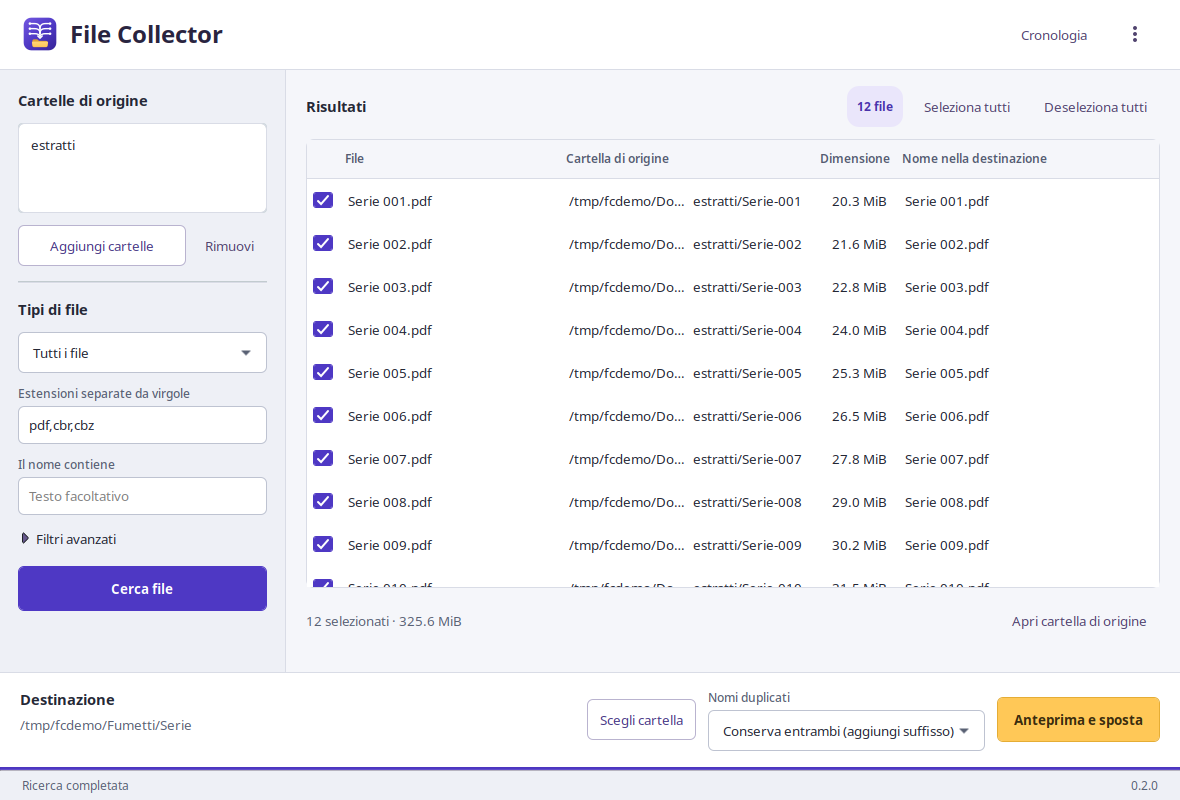Click the Dimensione column header
Image resolution: width=1180 pixels, height=800 pixels.
point(855,159)
